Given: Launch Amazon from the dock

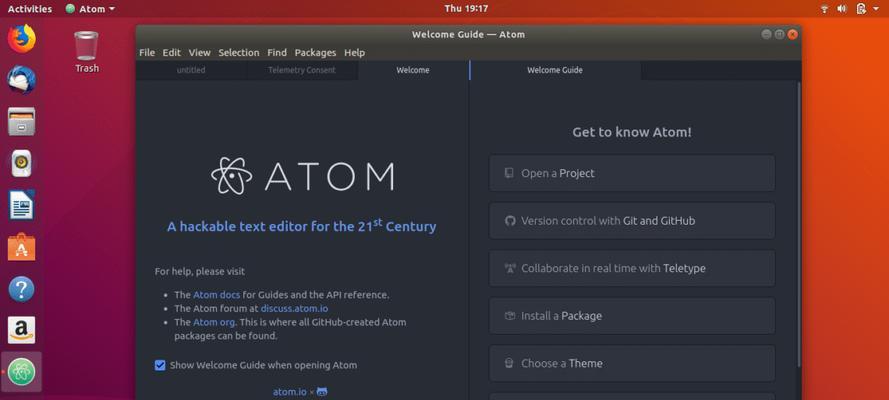Looking at the screenshot, I should [22, 330].
